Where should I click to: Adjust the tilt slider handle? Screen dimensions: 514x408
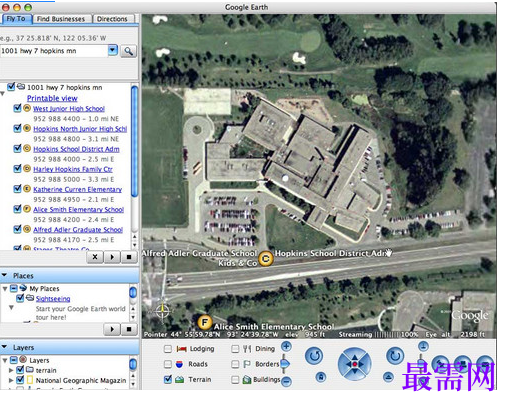[421, 363]
